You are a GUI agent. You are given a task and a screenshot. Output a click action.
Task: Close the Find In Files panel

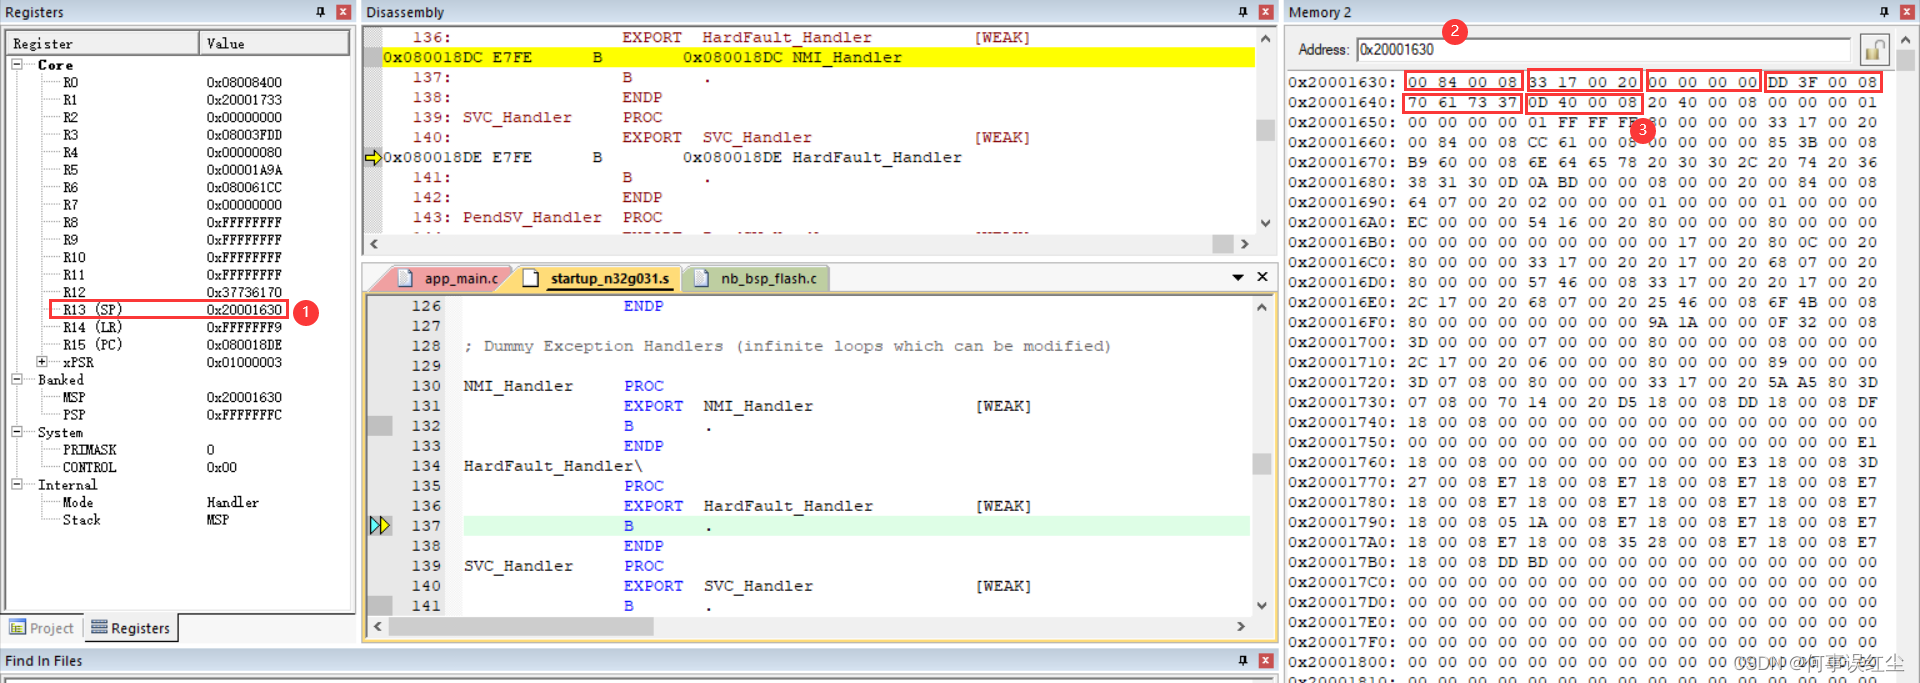[x=1266, y=660]
